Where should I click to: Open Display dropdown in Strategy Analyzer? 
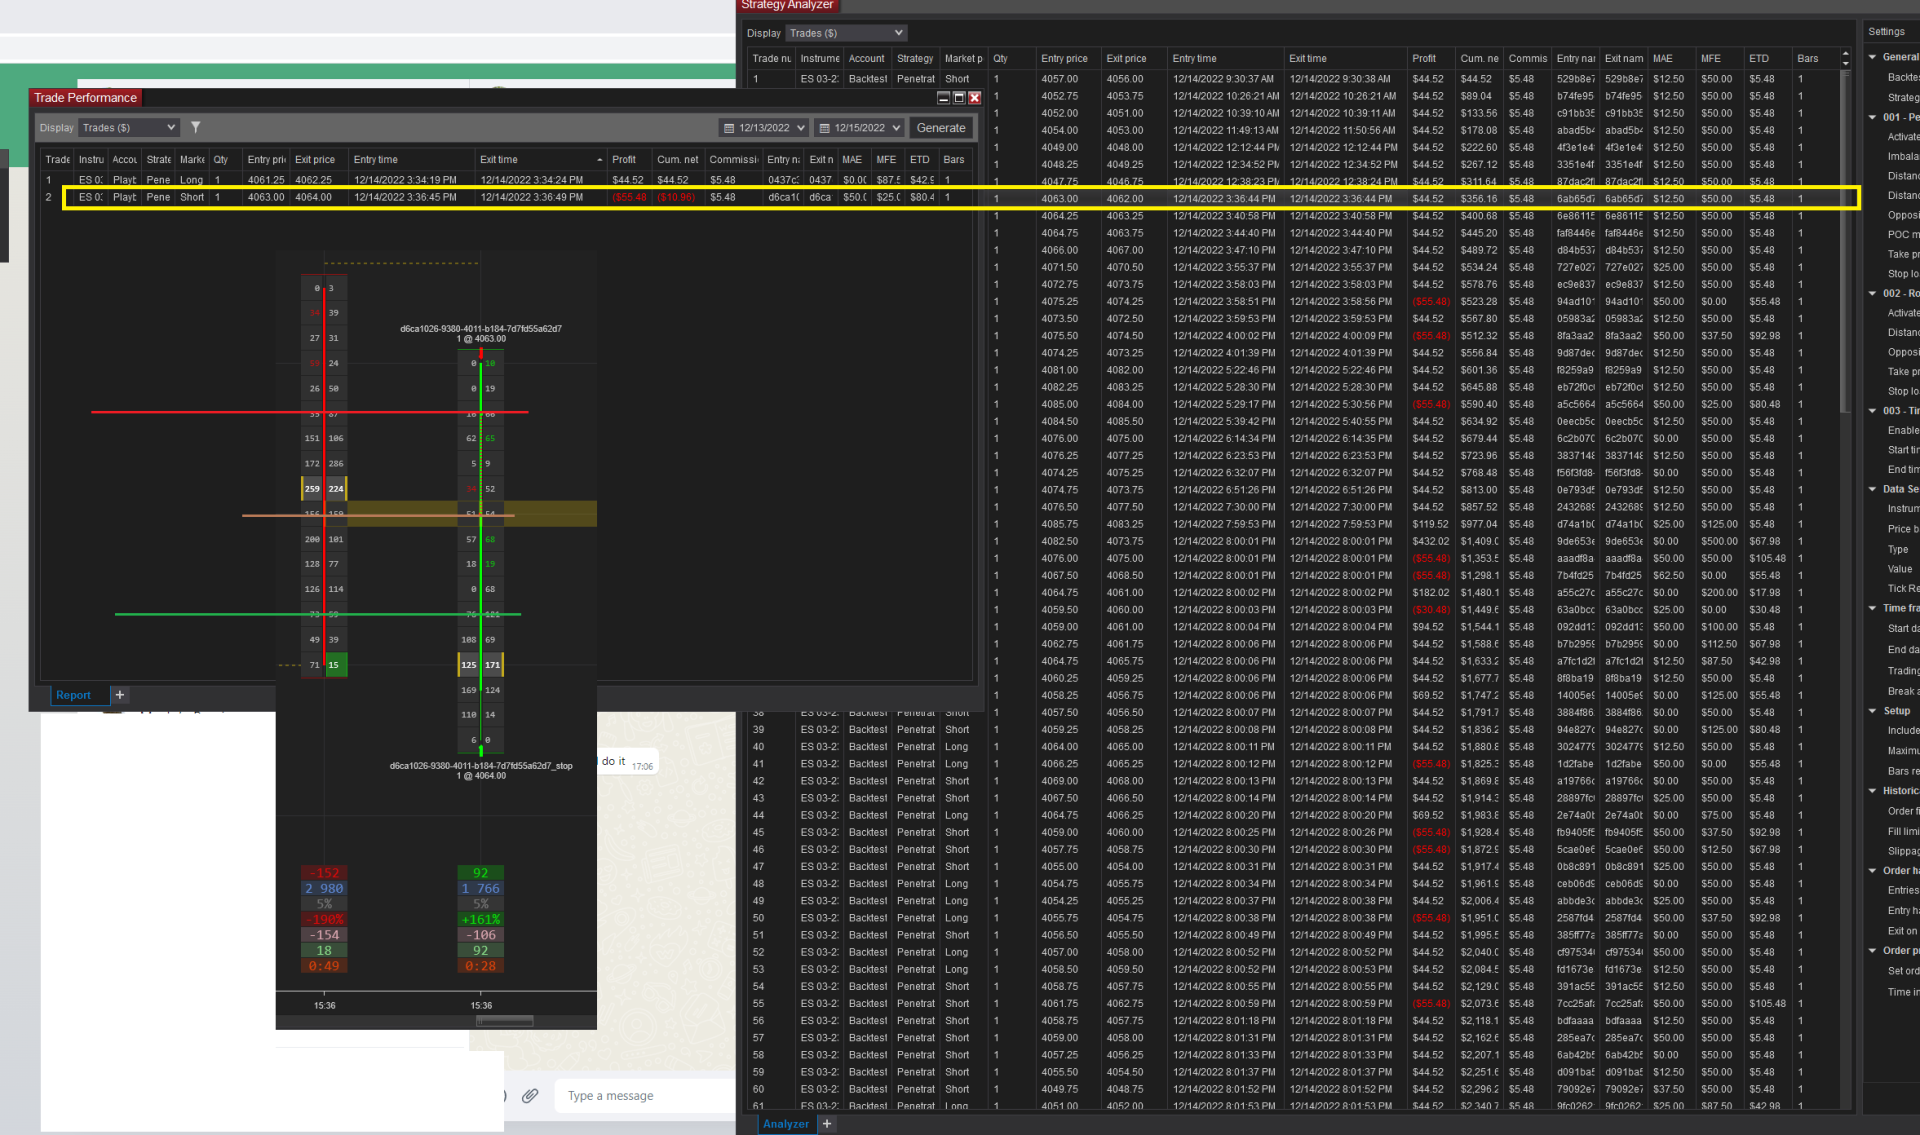(x=845, y=33)
